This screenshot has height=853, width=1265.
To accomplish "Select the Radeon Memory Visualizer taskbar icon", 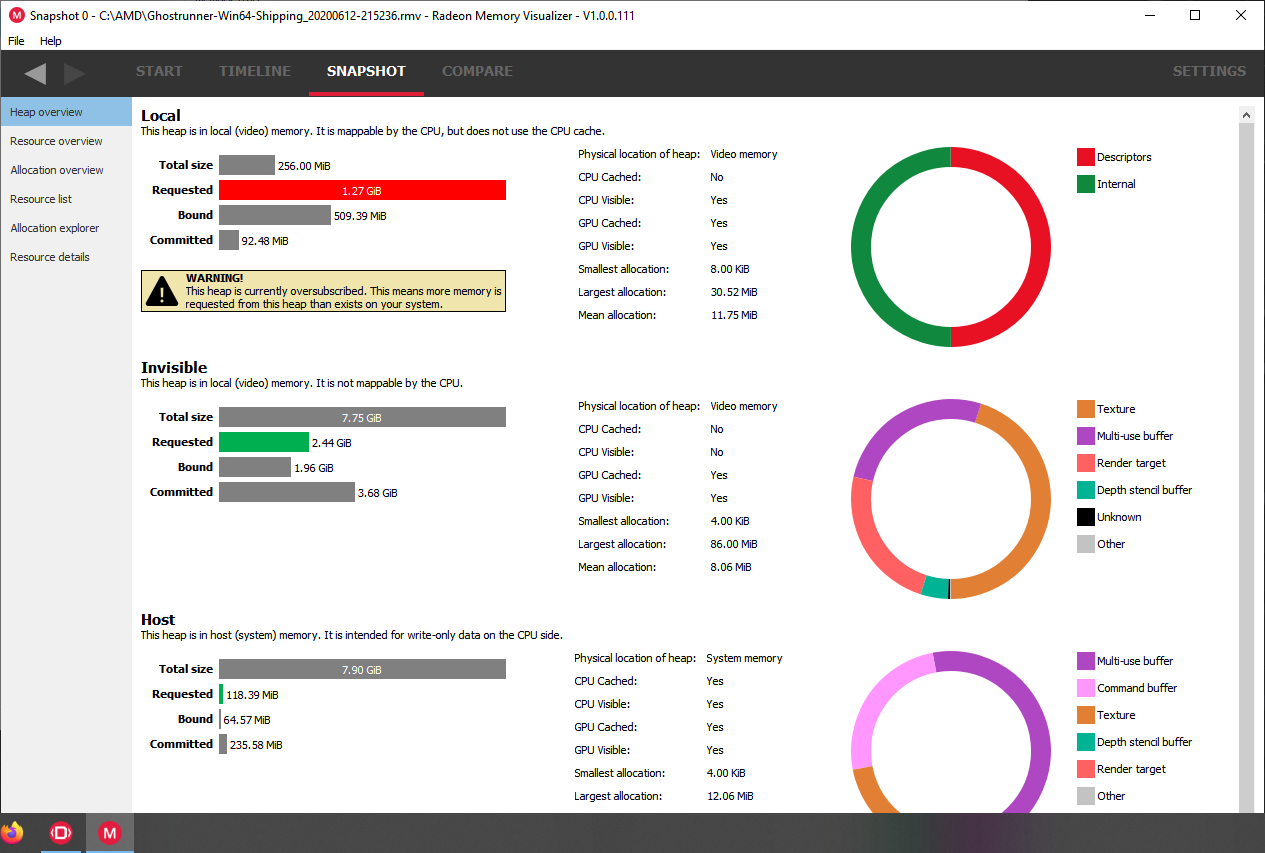I will point(109,832).
